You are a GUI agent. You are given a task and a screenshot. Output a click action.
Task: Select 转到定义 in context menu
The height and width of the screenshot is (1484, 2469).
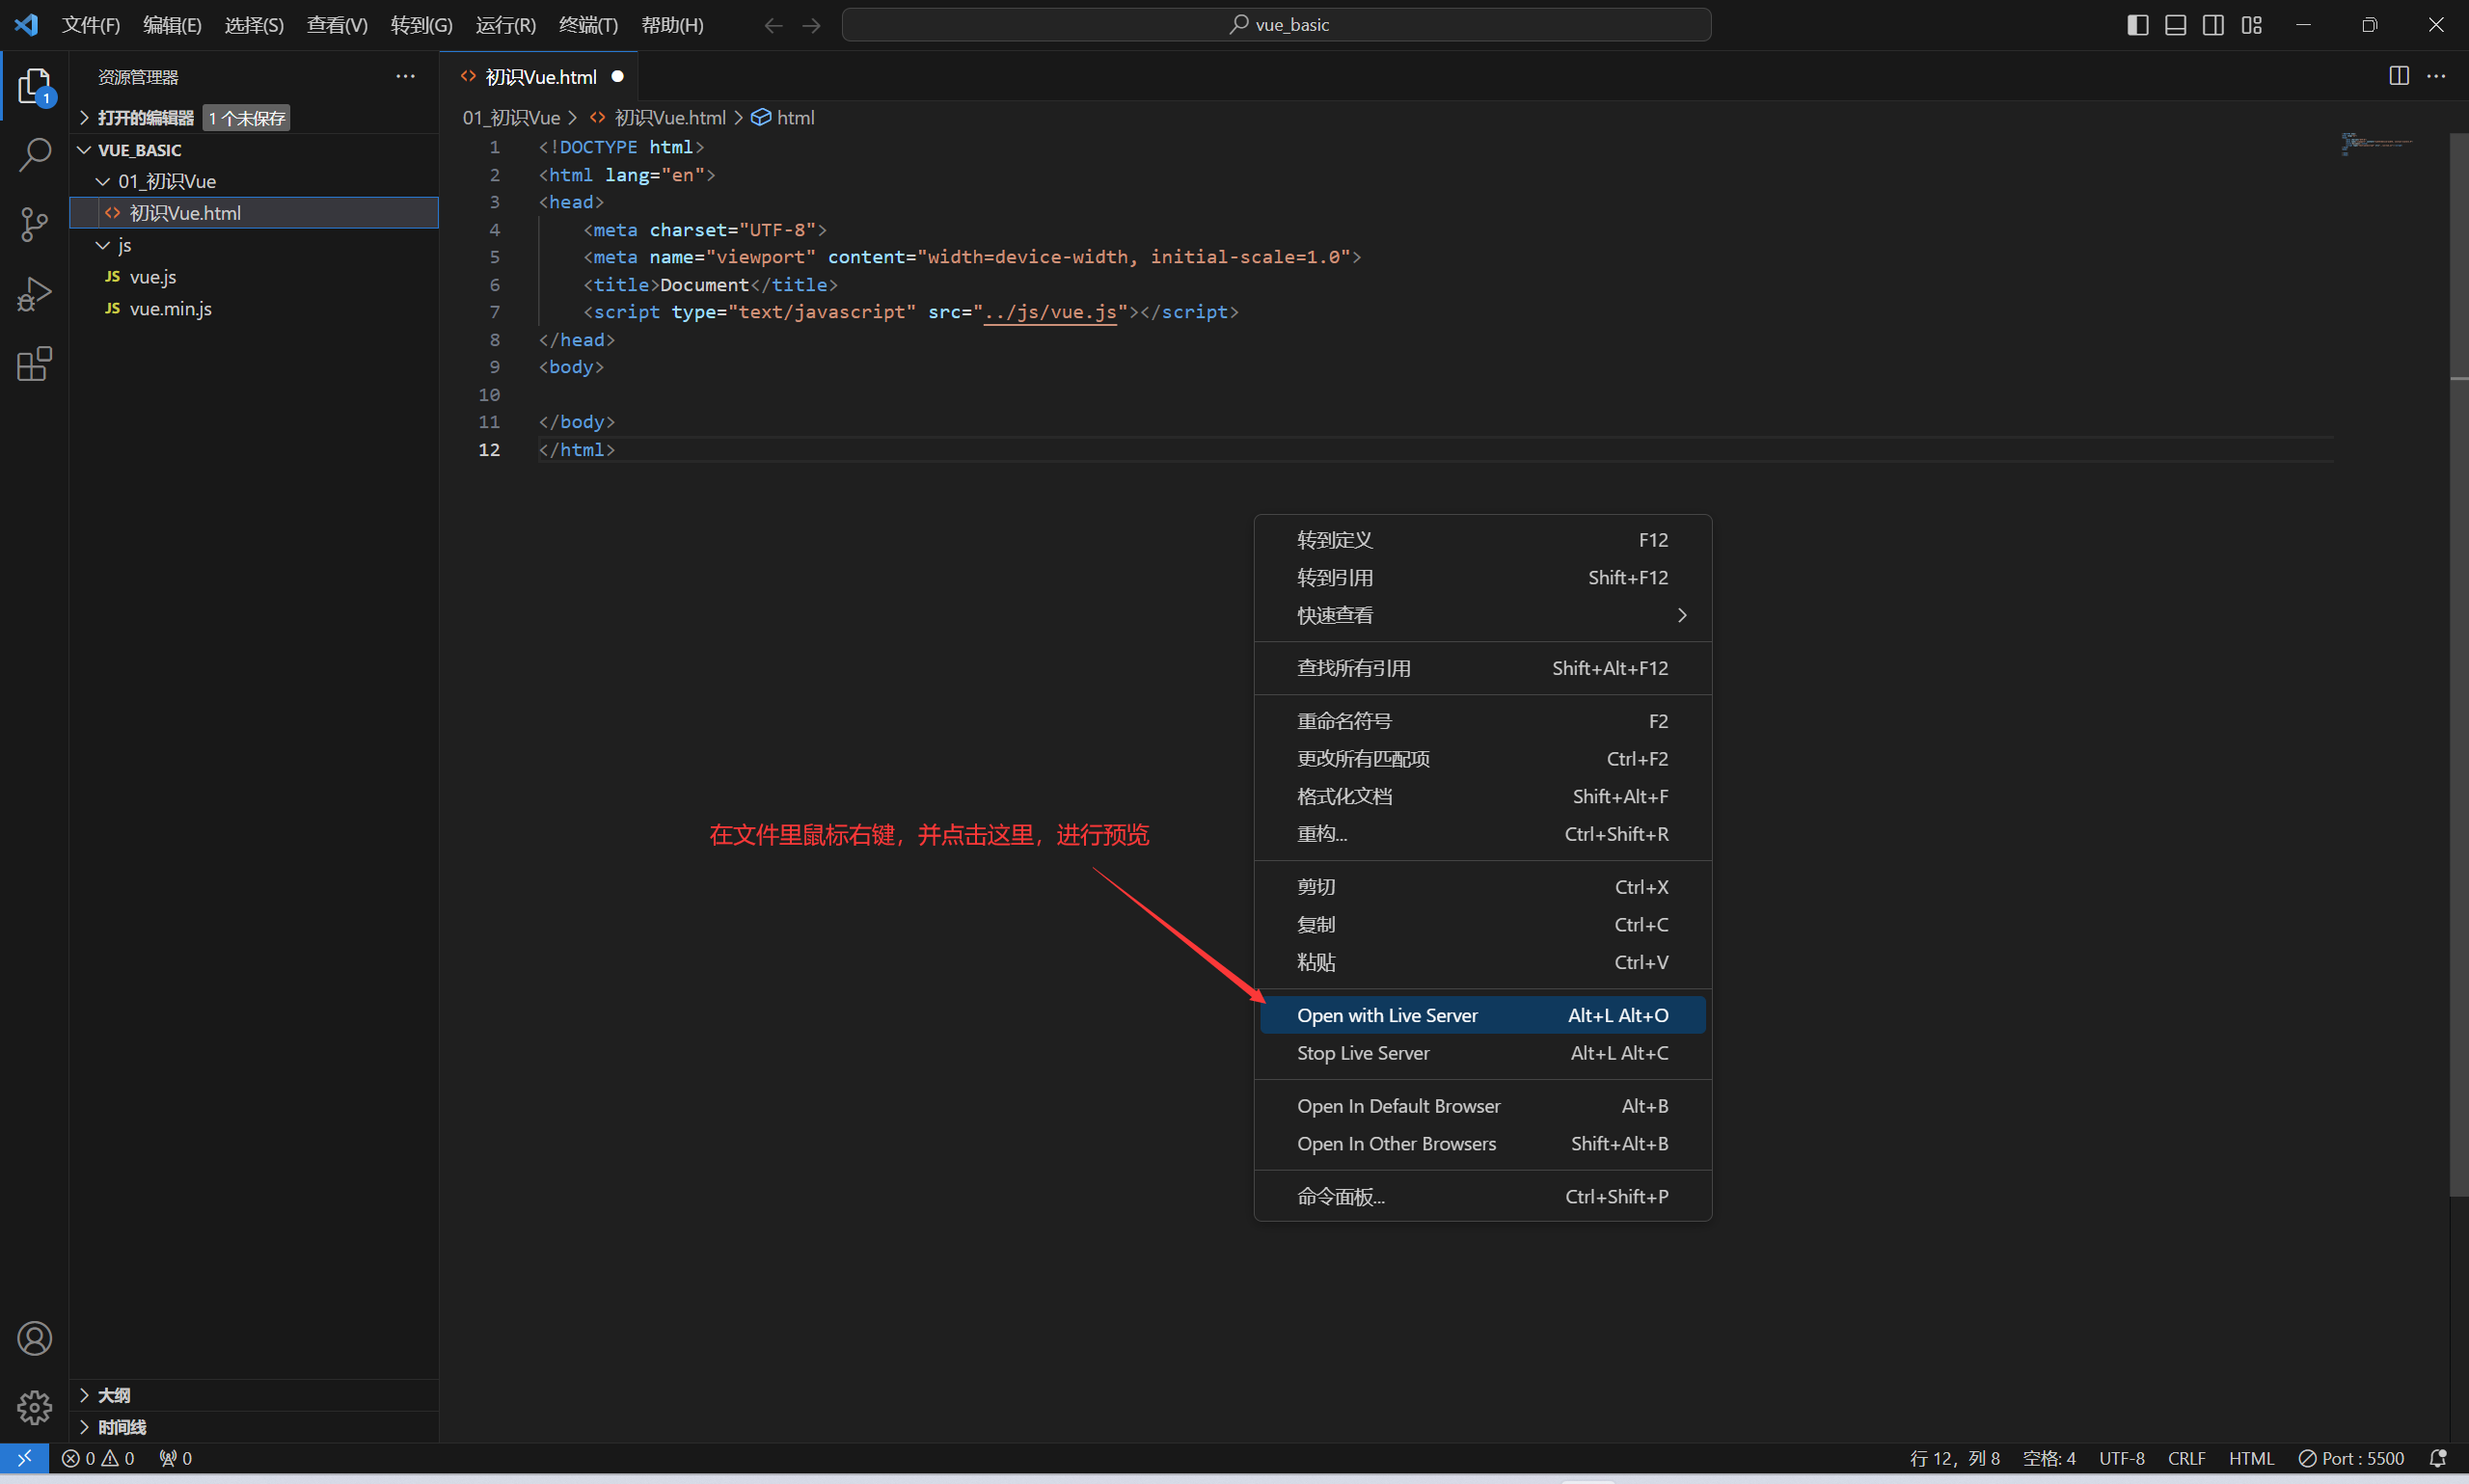1483,540
